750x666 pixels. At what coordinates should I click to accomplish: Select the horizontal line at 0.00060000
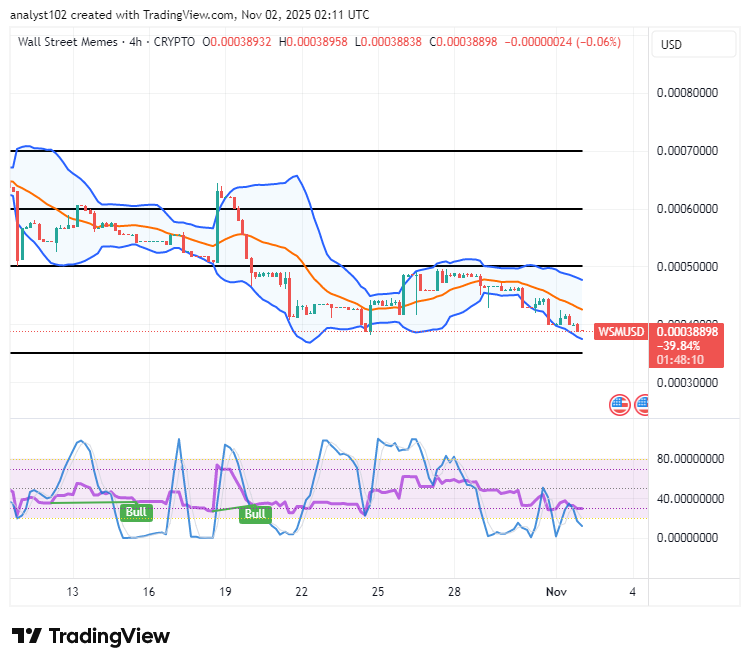[297, 209]
